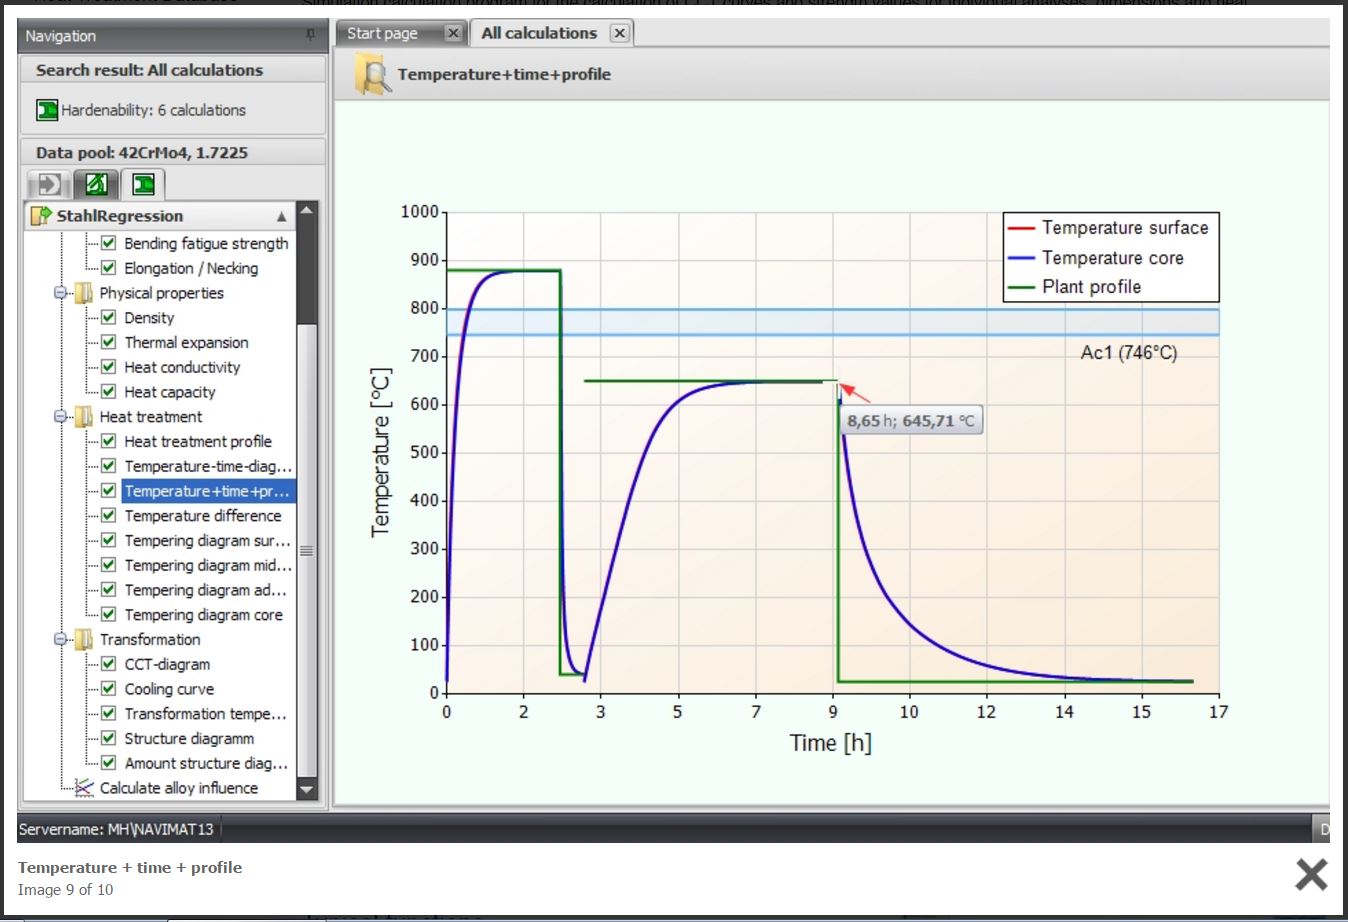Switch to the All calculations tab
This screenshot has width=1348, height=922.
[x=539, y=33]
